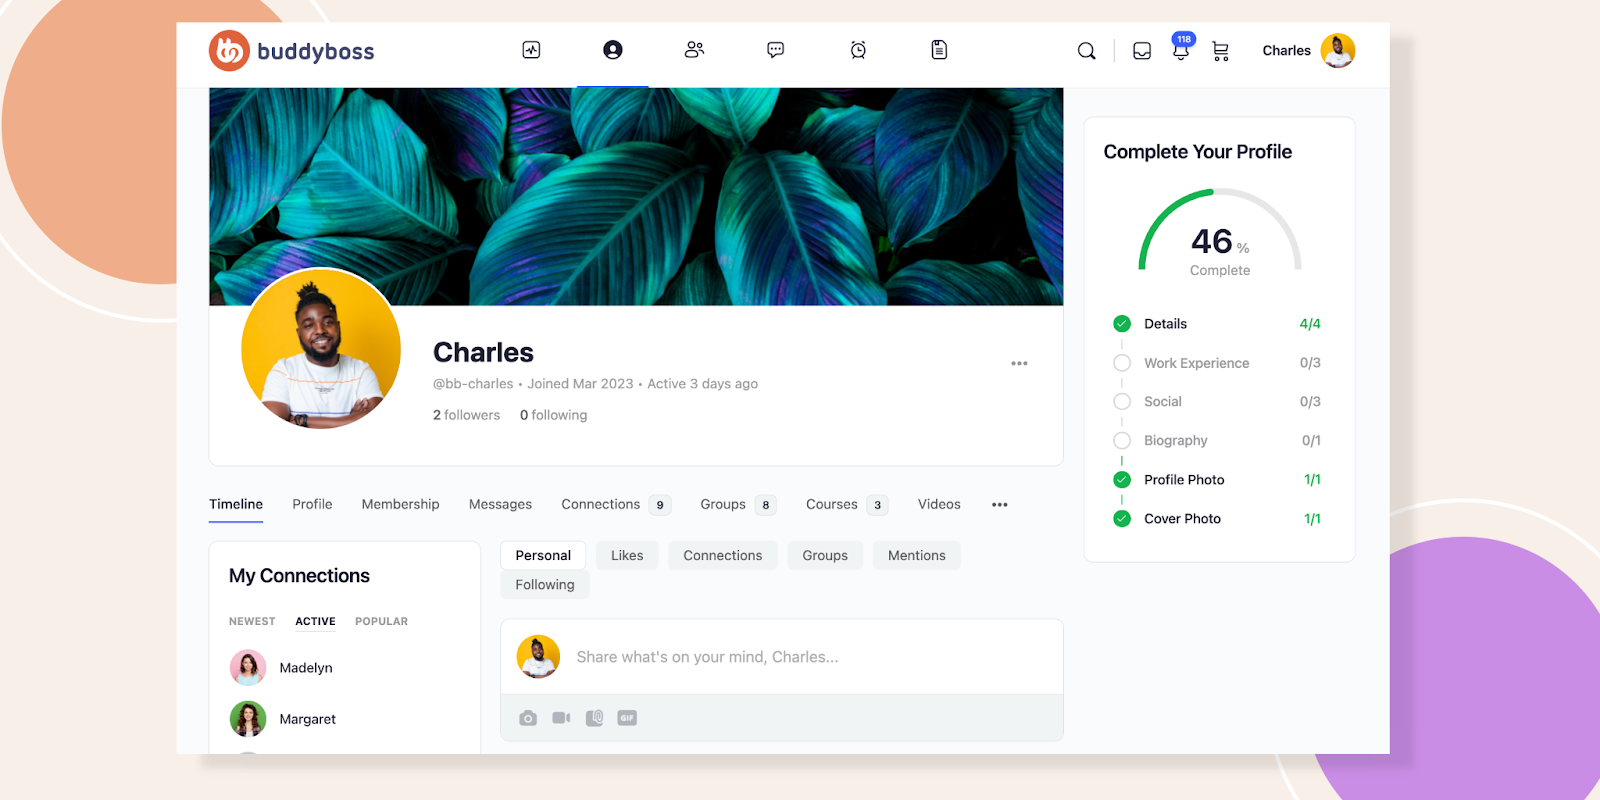Show ACTIVE connections
The image size is (1600, 800).
[315, 622]
